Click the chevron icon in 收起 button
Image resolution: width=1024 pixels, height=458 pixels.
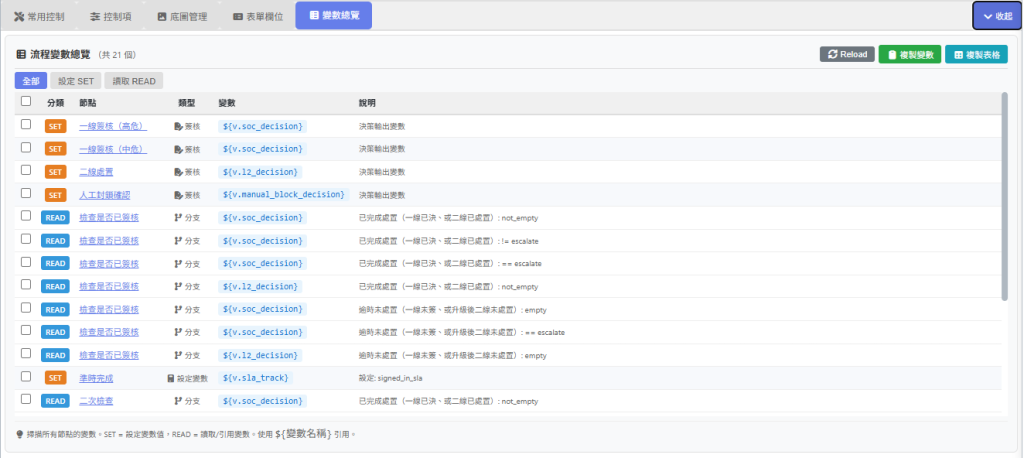point(987,16)
